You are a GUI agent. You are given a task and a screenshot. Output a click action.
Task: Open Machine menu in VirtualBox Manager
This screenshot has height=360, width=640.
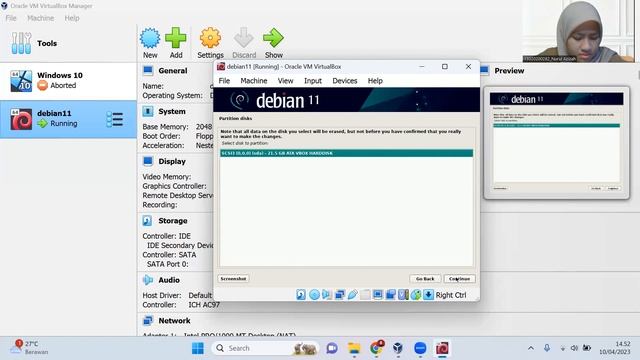coord(40,18)
